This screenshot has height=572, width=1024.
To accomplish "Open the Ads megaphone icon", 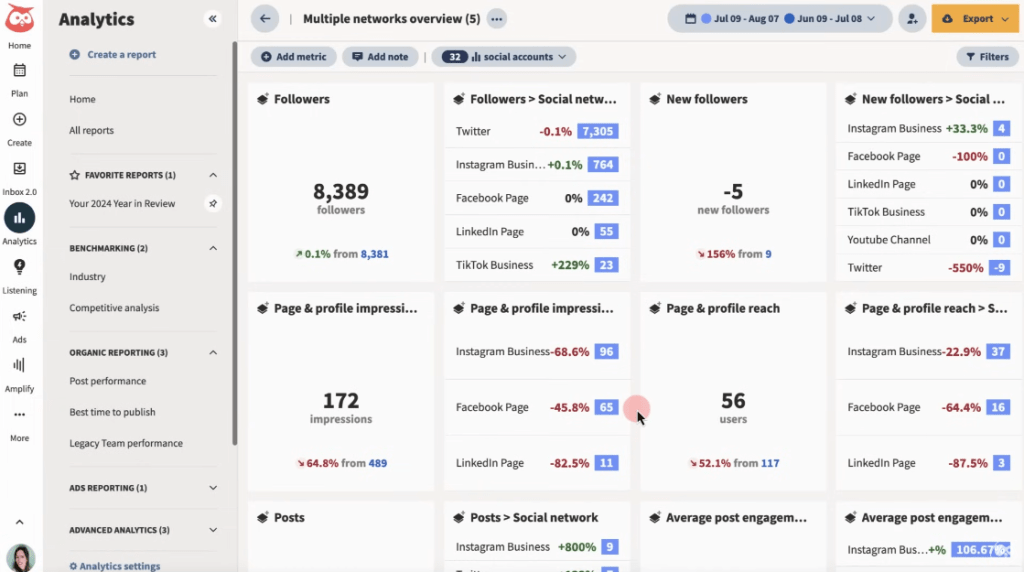I will point(20,317).
